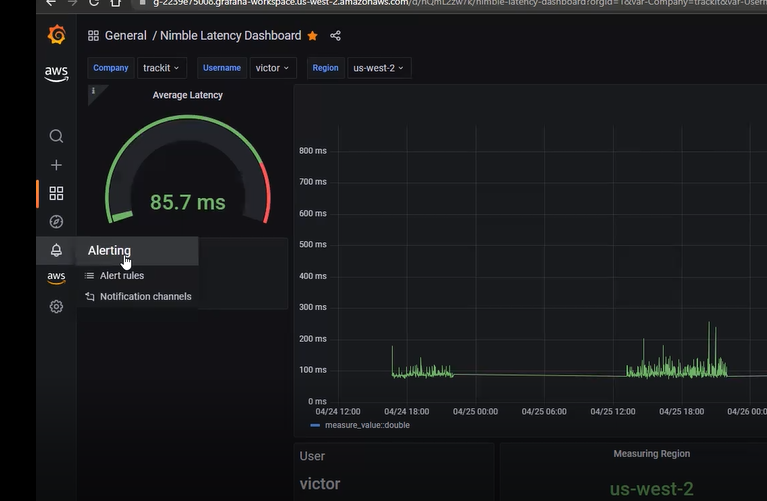The width and height of the screenshot is (767, 501).
Task: Open the Region dropdown showing us-west-2
Action: (x=379, y=68)
